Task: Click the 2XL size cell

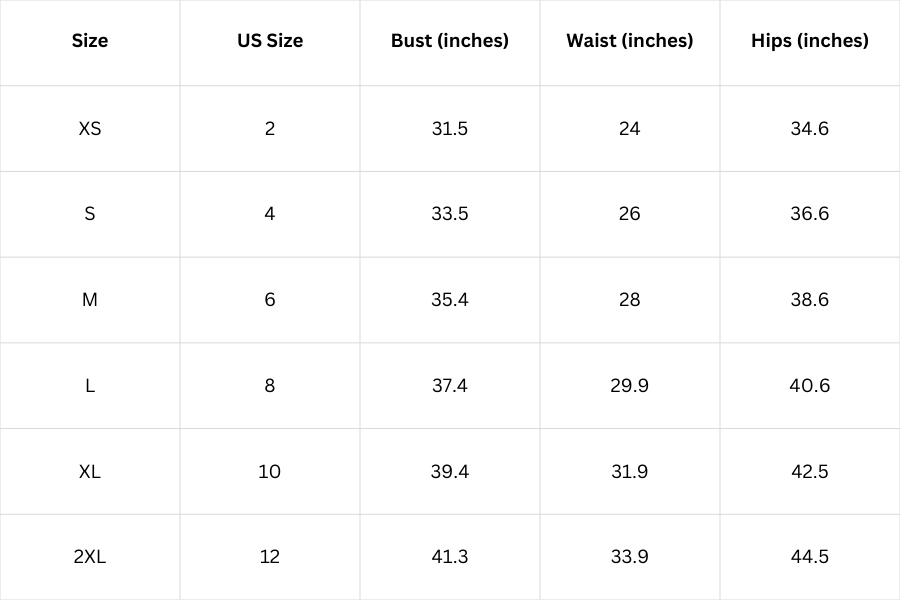Action: coord(90,557)
